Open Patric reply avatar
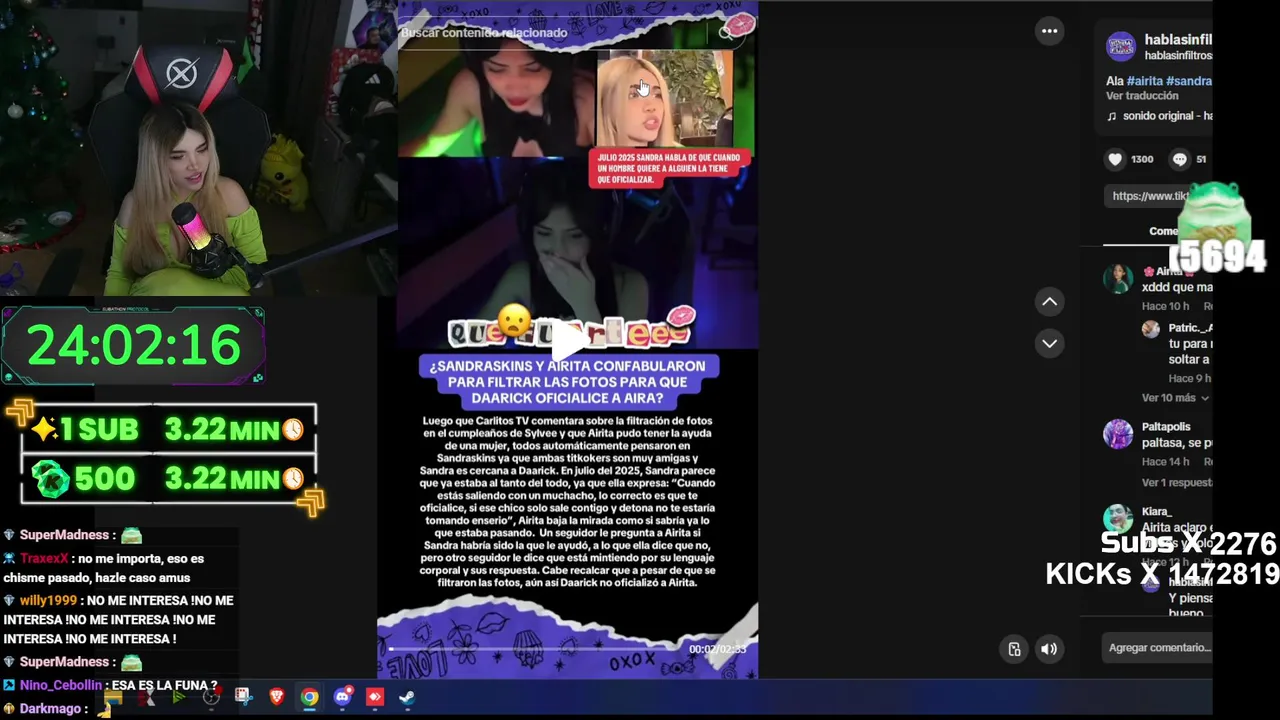Viewport: 1280px width, 720px height. coord(1151,329)
